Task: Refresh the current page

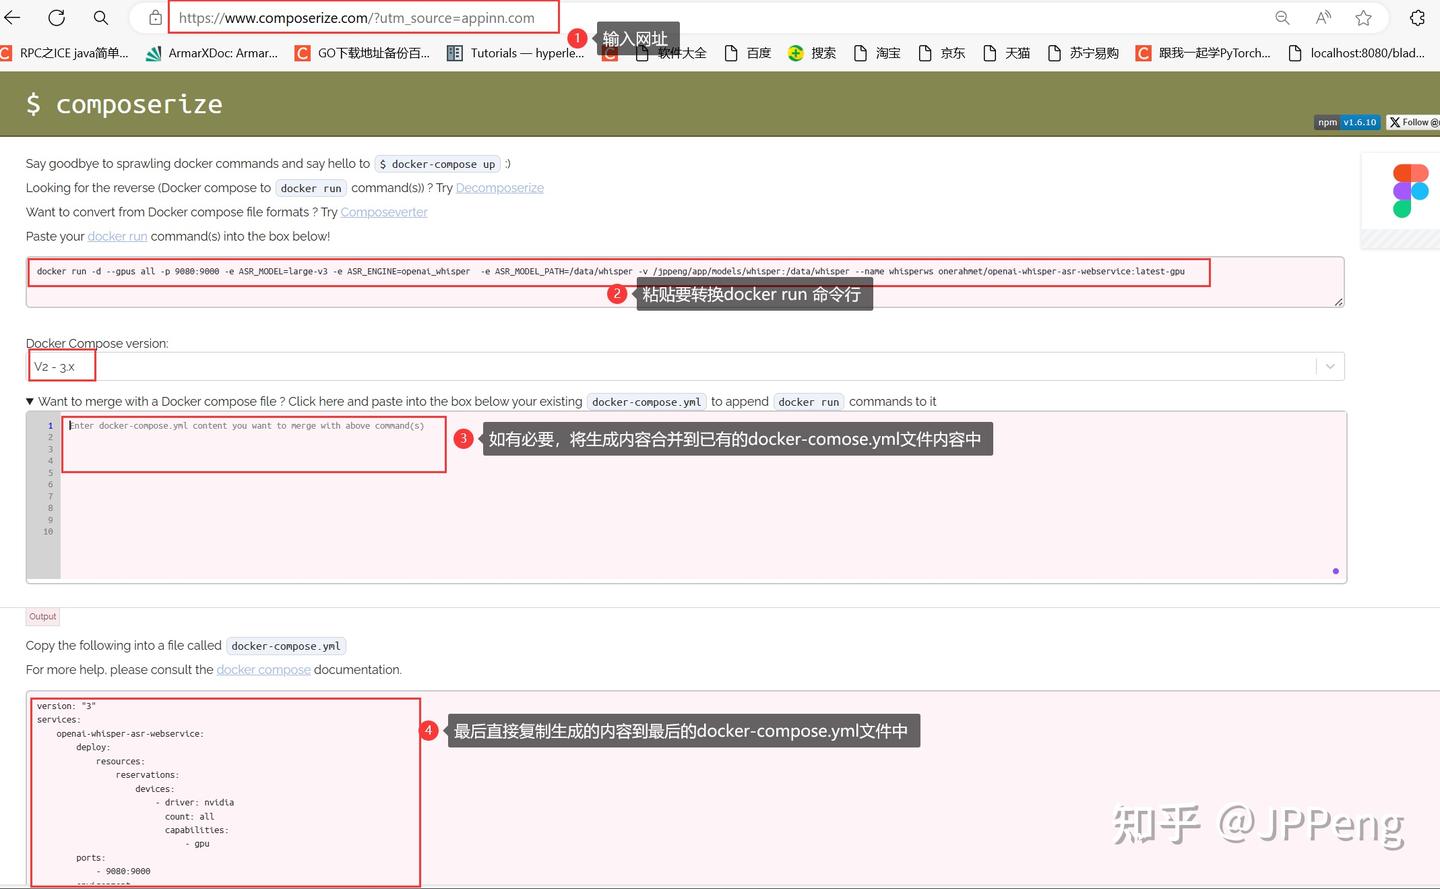Action: (56, 17)
